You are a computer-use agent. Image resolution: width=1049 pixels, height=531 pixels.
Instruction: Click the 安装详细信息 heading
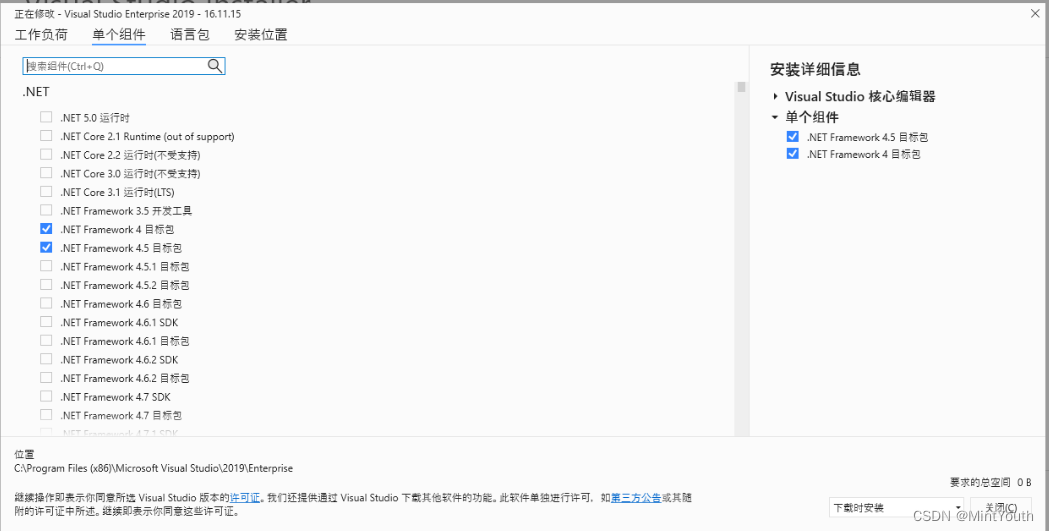pyautogui.click(x=815, y=69)
